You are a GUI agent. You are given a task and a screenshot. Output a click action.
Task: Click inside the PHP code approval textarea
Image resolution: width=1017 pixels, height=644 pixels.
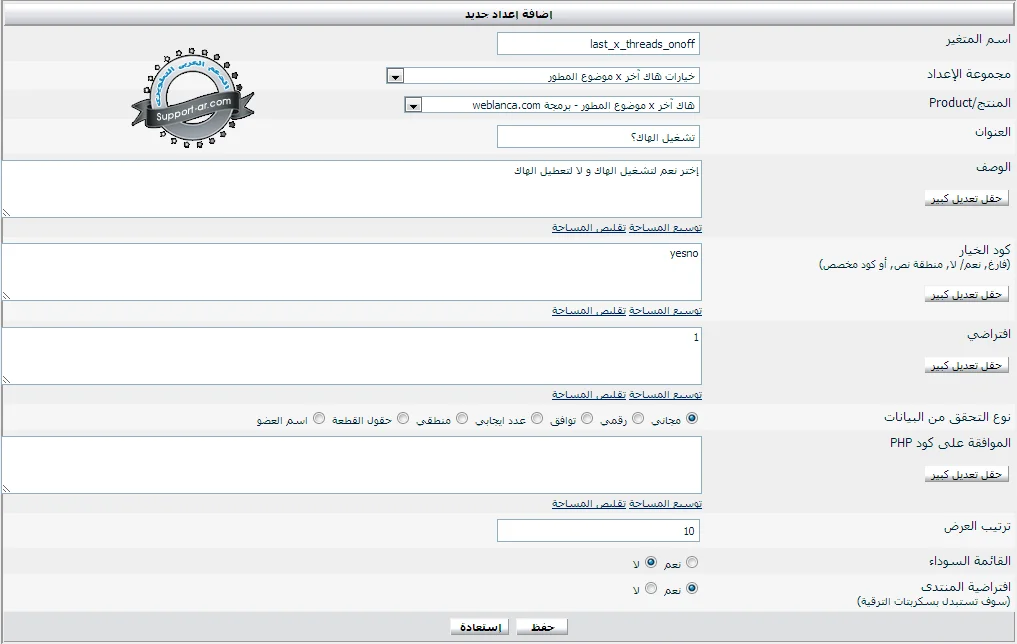(x=352, y=465)
